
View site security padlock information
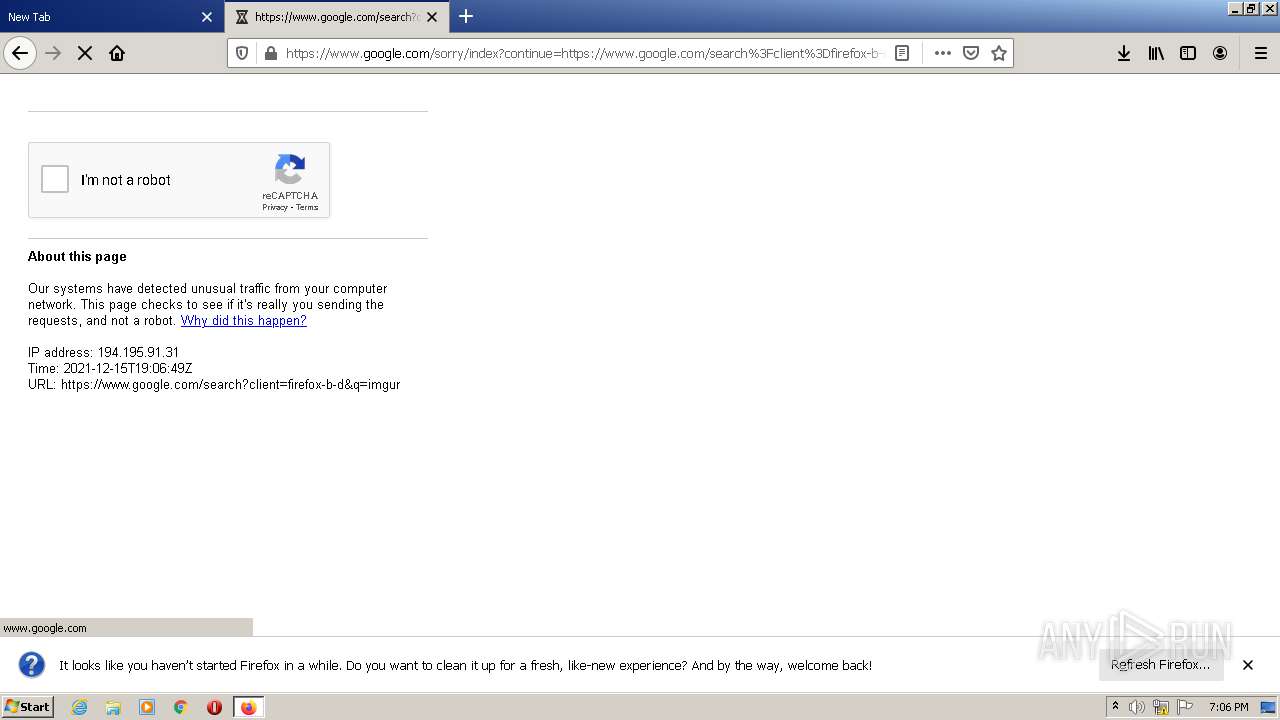tap(269, 53)
